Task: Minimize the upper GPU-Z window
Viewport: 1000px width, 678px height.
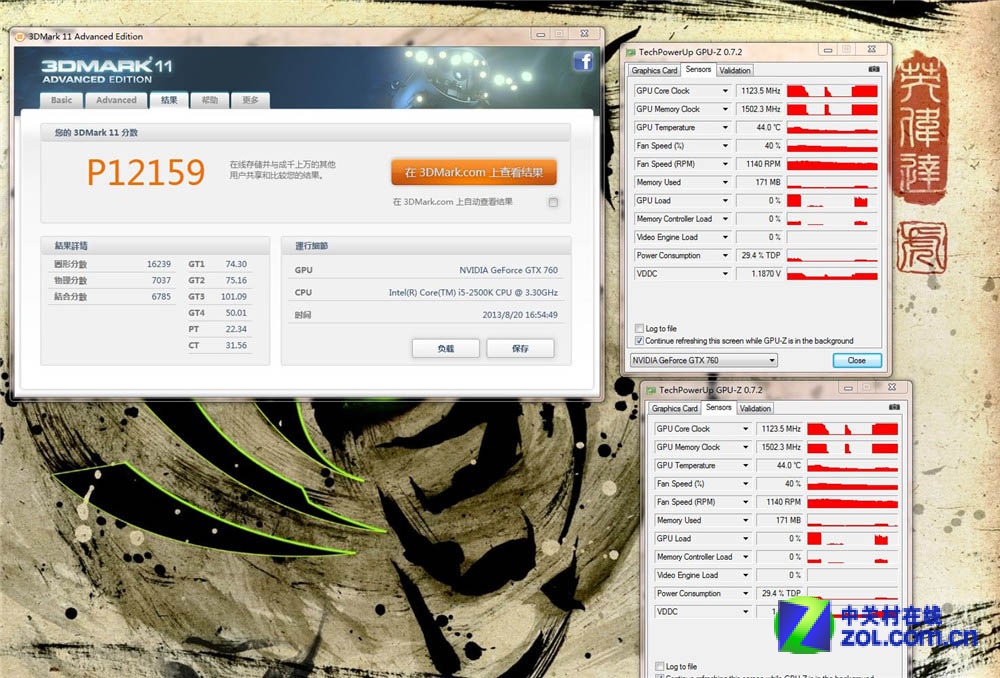Action: point(828,50)
